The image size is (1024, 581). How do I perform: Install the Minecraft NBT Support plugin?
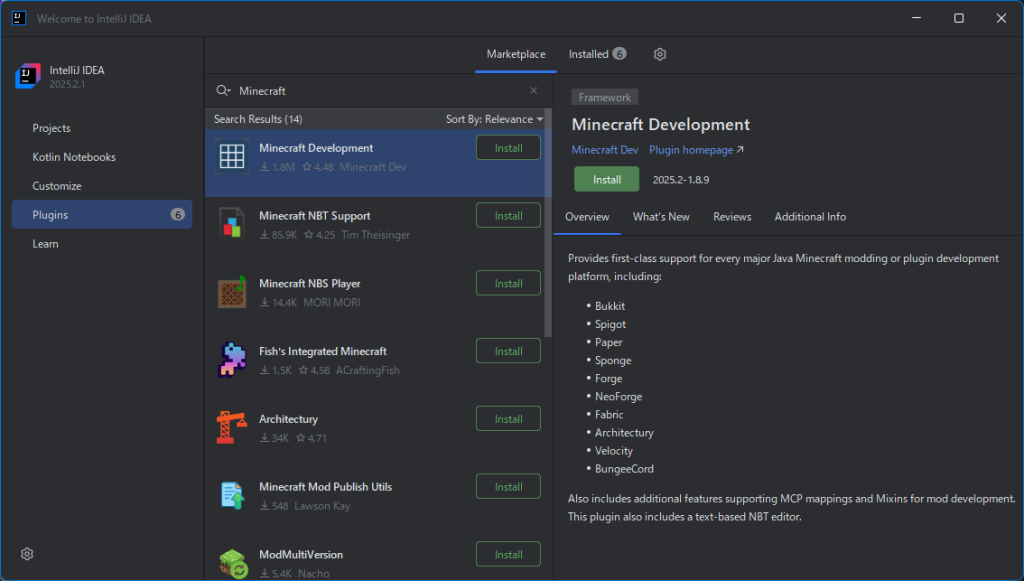coord(508,216)
